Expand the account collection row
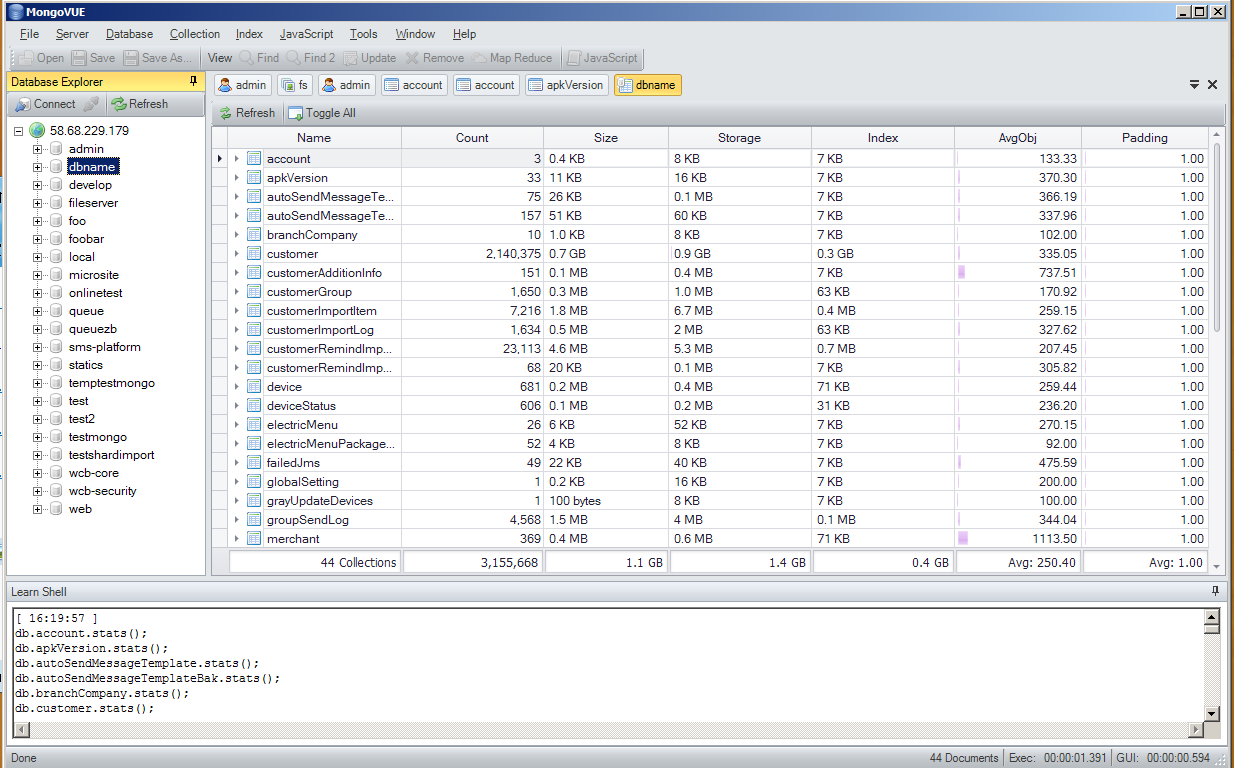This screenshot has height=768, width=1234. click(x=237, y=159)
